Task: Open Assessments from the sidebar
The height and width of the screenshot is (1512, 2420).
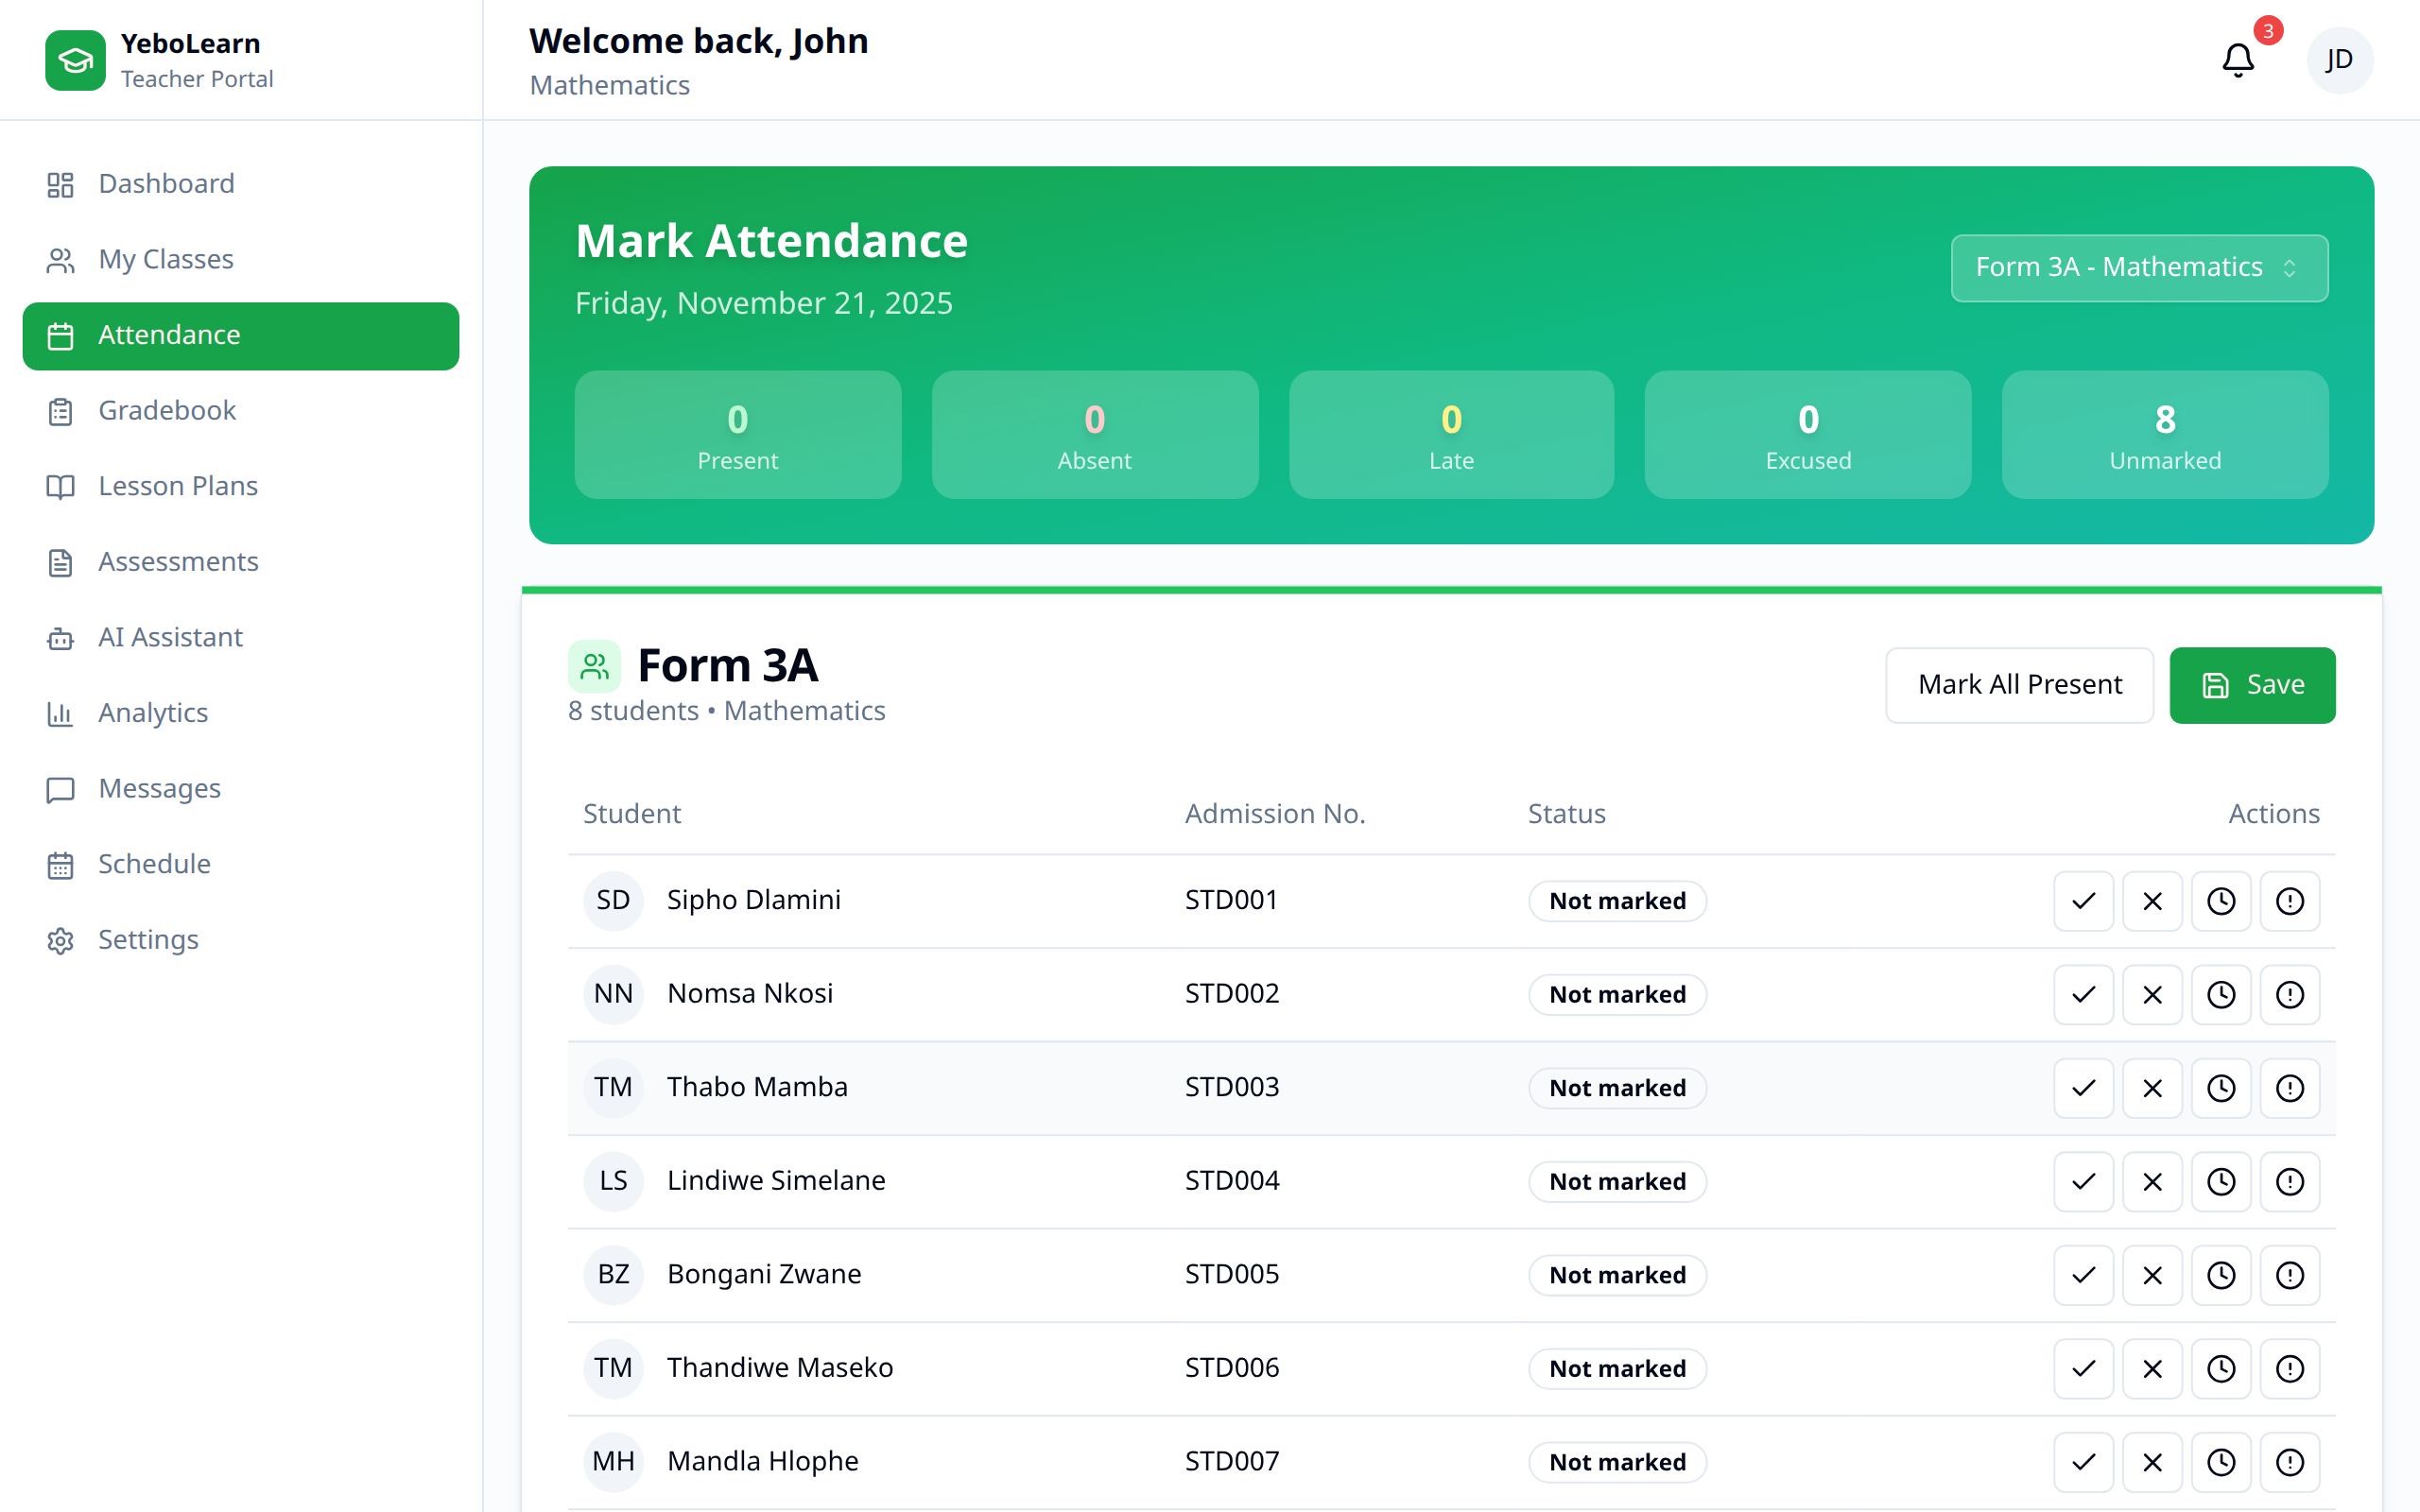Action: (x=240, y=562)
